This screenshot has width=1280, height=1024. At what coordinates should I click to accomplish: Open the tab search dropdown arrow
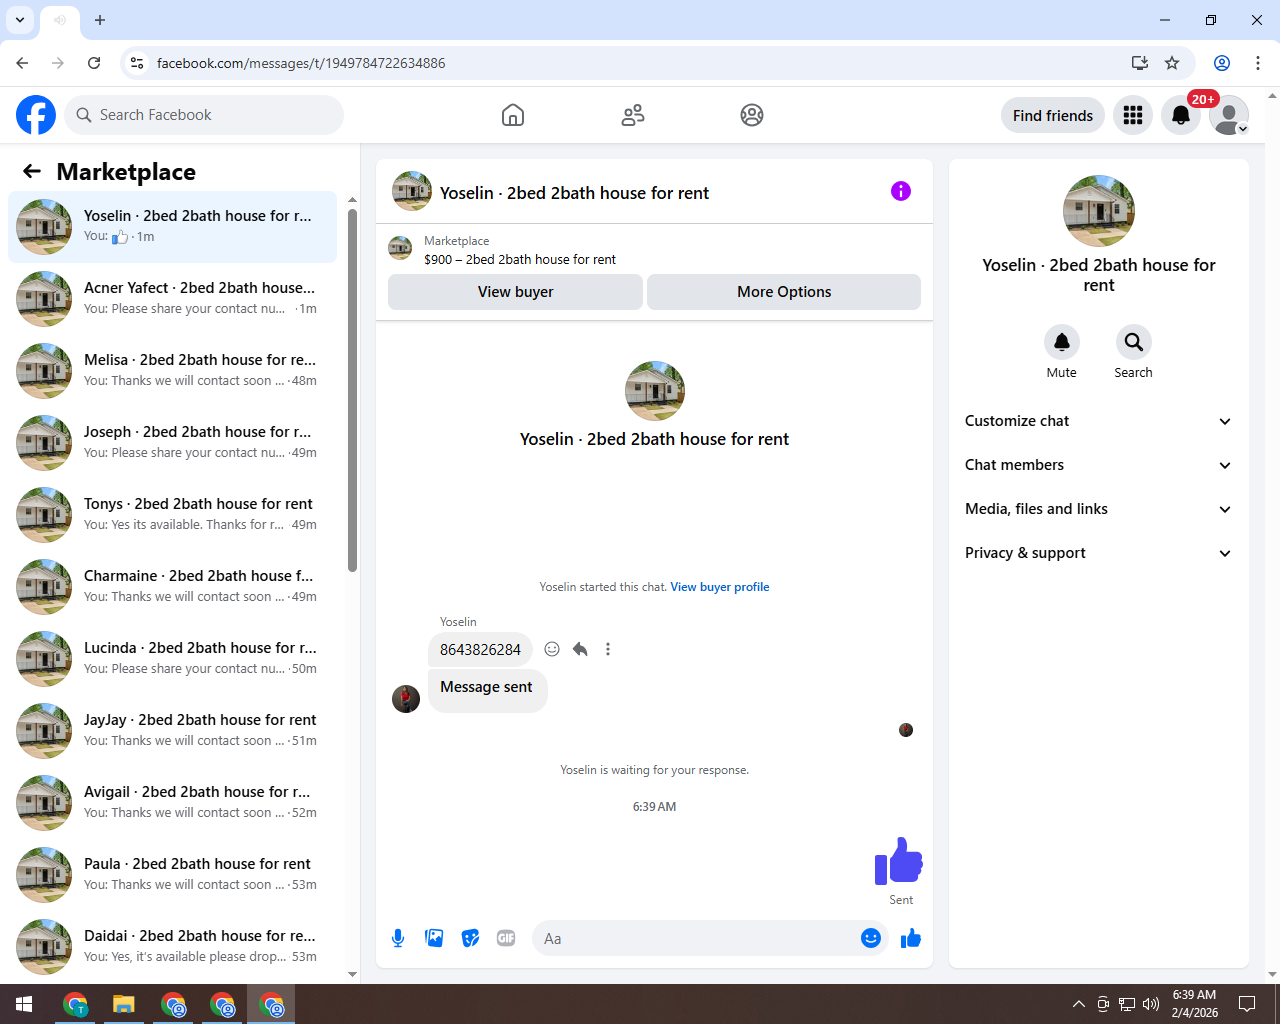click(x=20, y=20)
